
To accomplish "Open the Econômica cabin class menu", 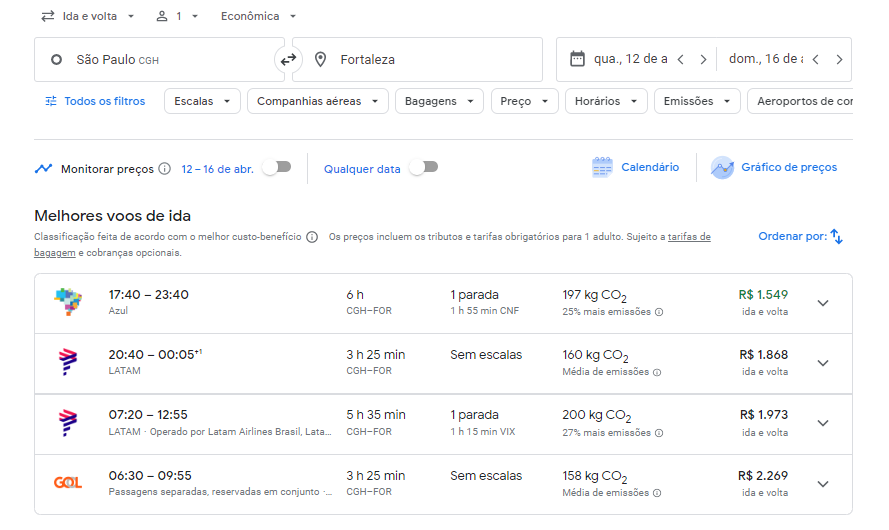I will [258, 16].
